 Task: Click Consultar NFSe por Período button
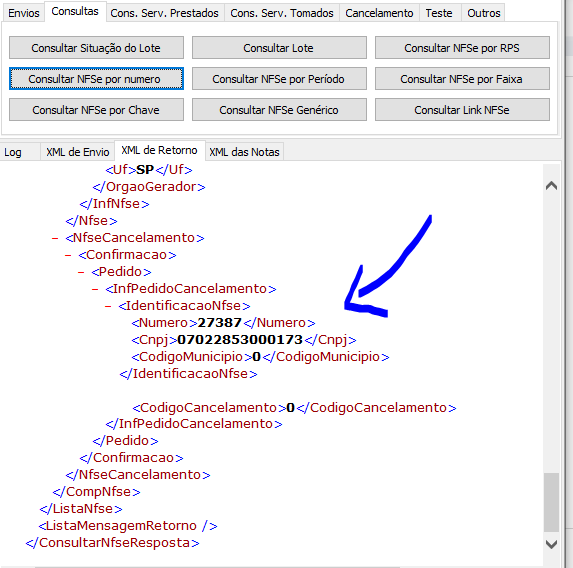tap(279, 79)
